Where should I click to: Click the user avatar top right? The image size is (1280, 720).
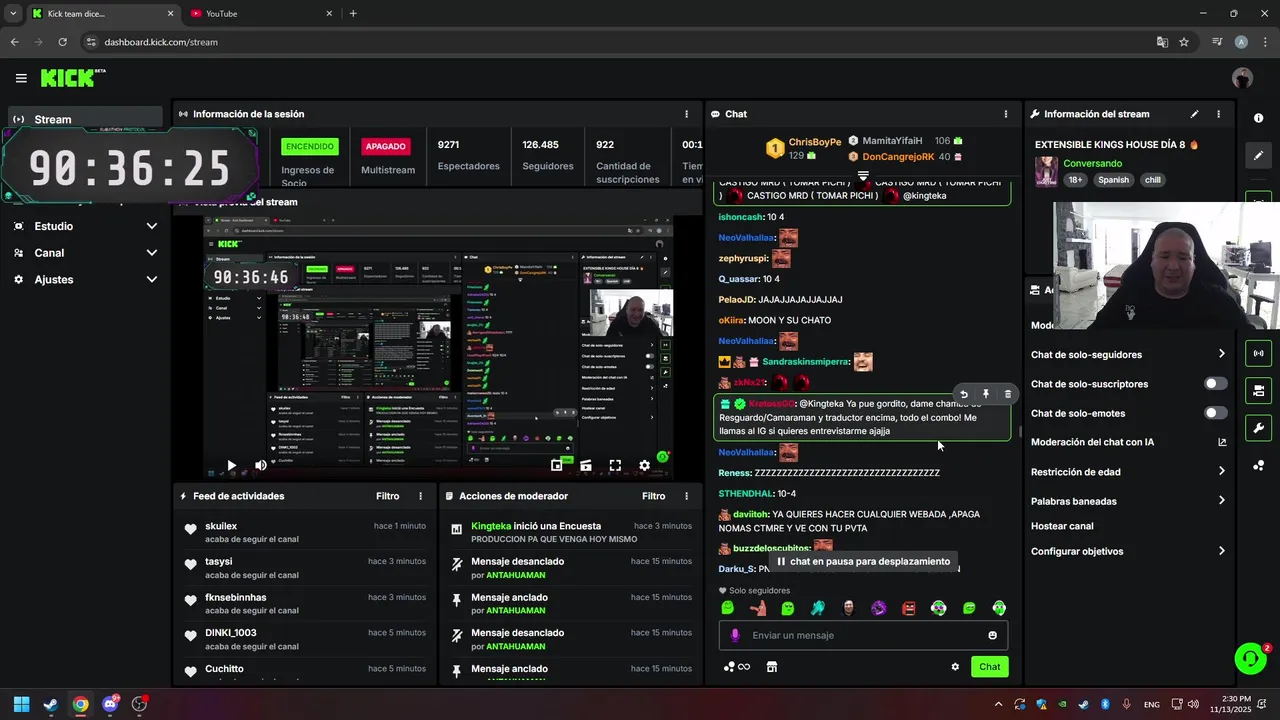point(1242,78)
